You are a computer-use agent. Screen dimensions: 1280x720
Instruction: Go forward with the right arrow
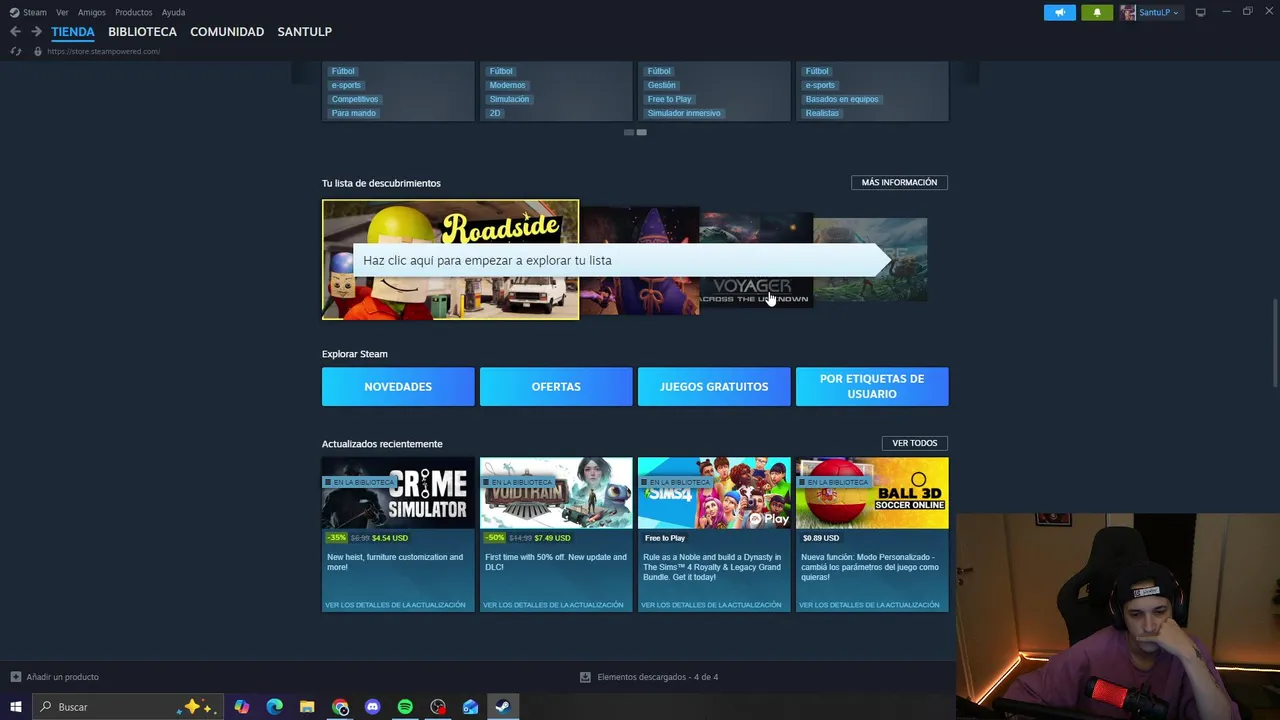tap(36, 32)
